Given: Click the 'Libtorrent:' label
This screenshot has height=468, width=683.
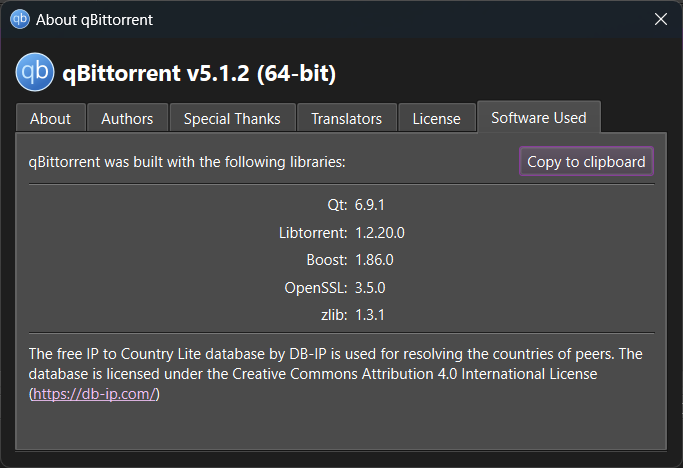Looking at the screenshot, I should pos(313,233).
